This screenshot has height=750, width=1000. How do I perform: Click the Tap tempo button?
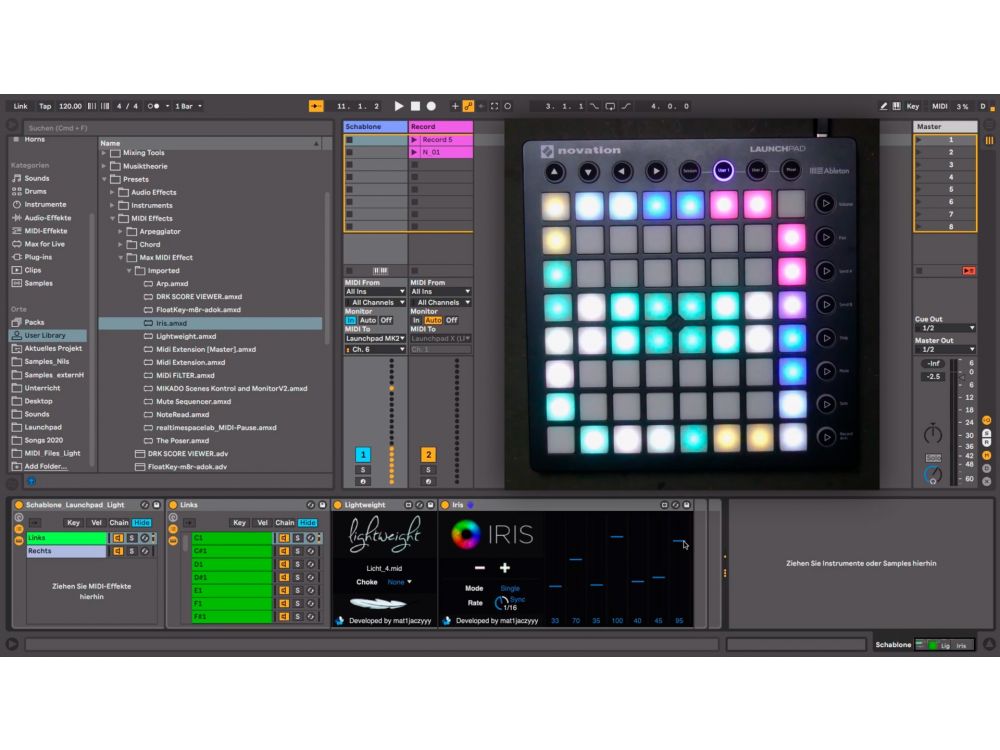pos(45,105)
